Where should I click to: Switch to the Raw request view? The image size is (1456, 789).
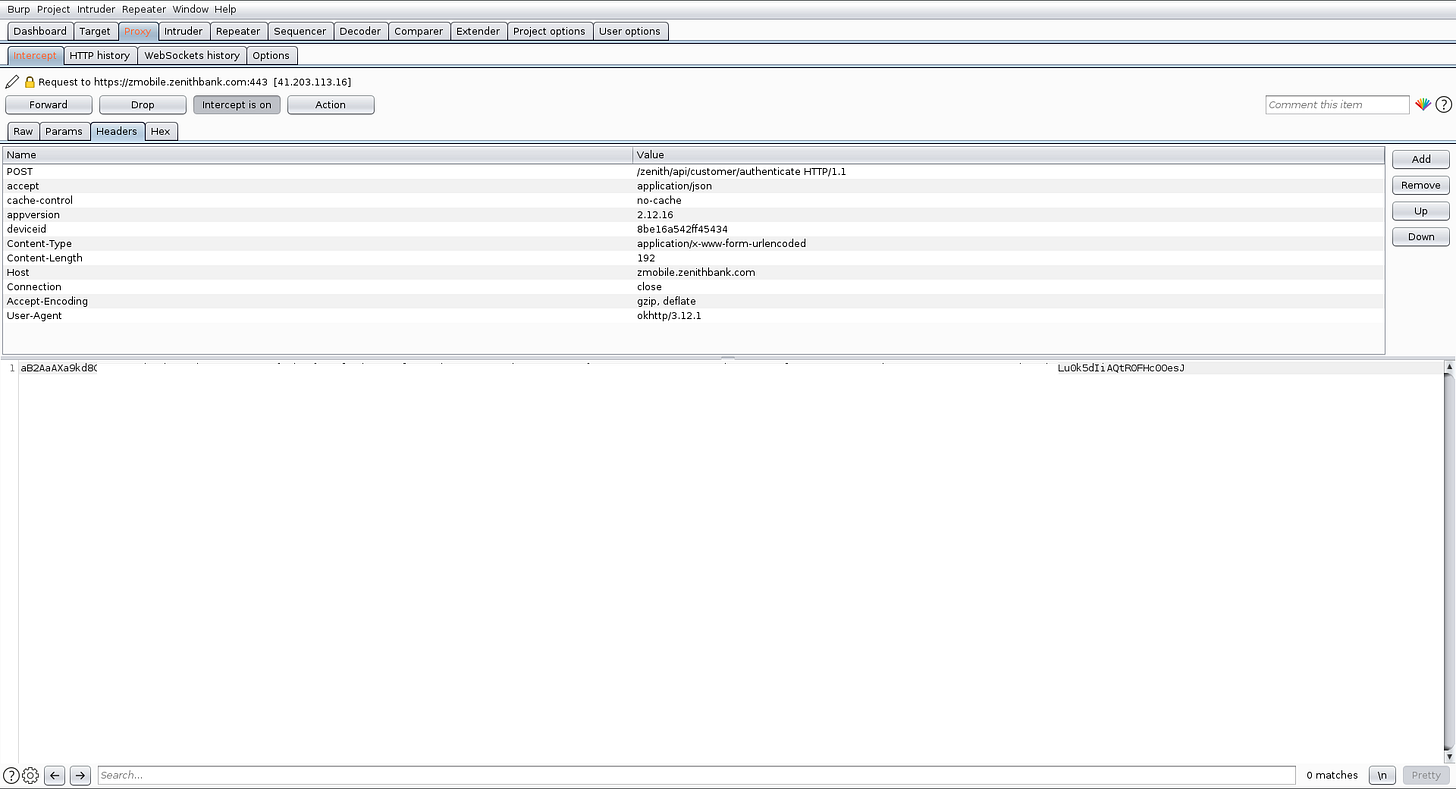23,131
